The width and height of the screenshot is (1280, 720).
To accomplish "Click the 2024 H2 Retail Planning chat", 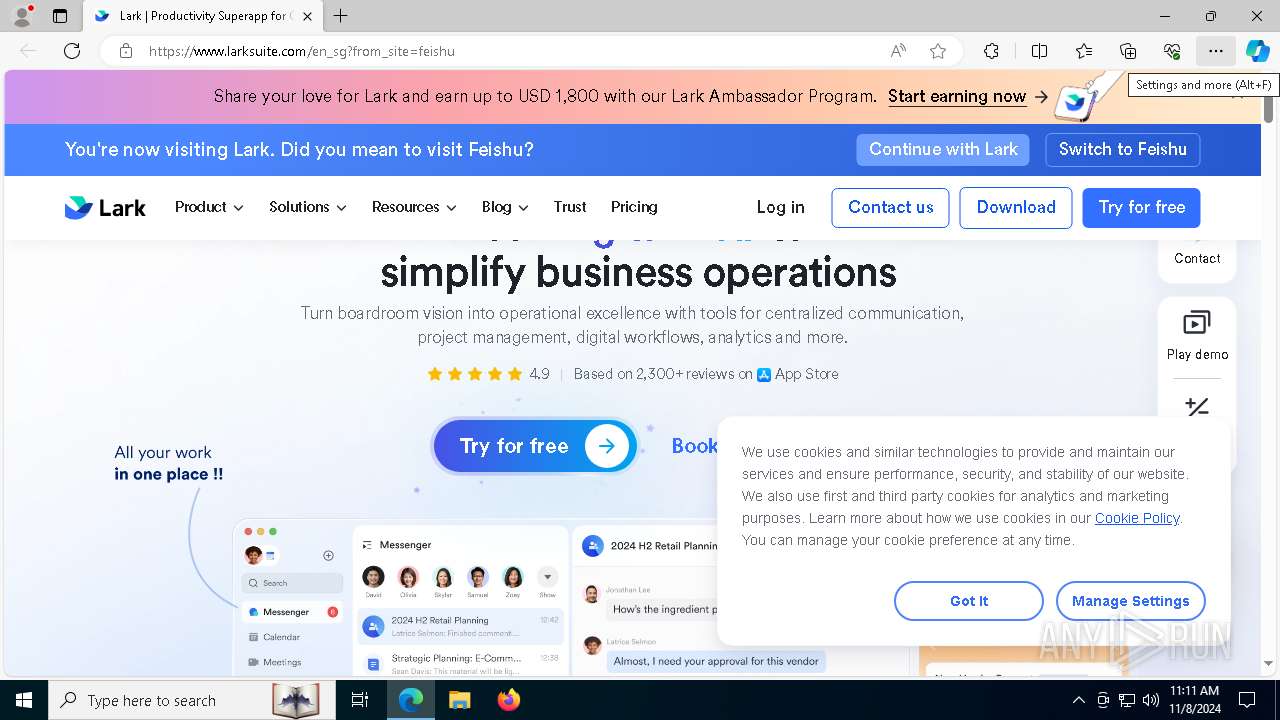I will pos(461,627).
